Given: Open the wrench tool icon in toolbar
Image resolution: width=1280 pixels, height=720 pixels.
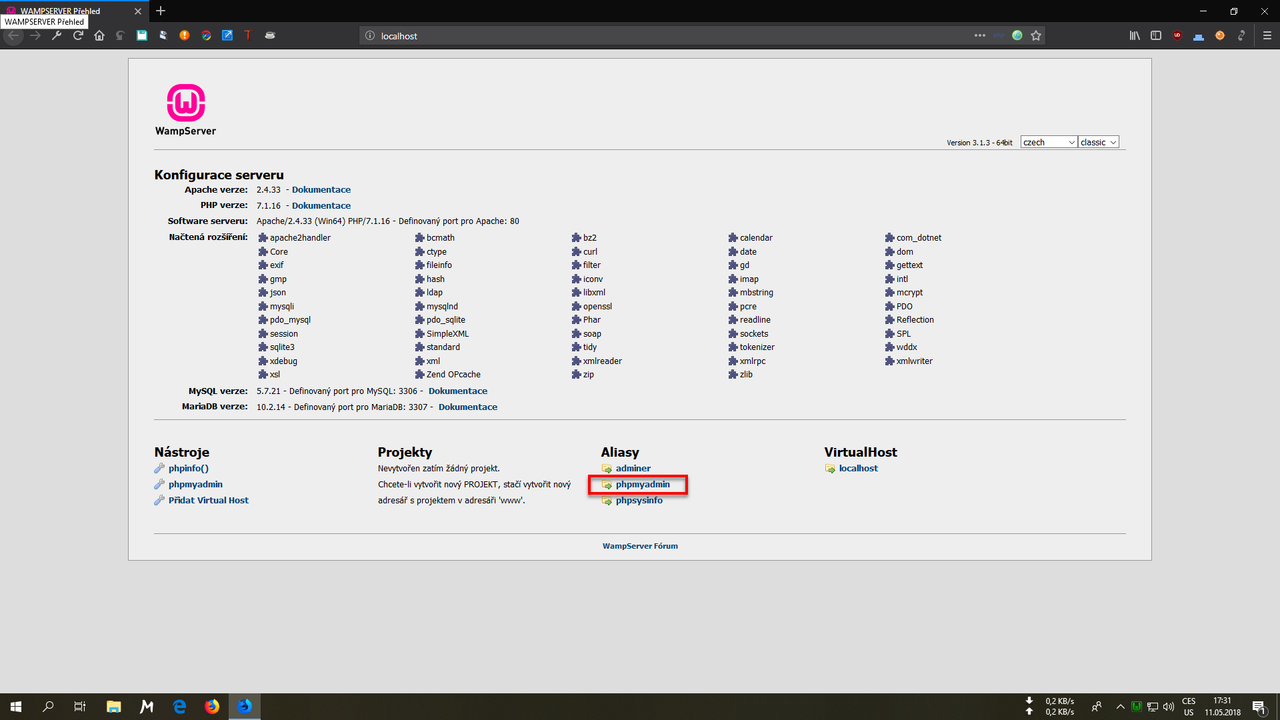Looking at the screenshot, I should coord(56,36).
